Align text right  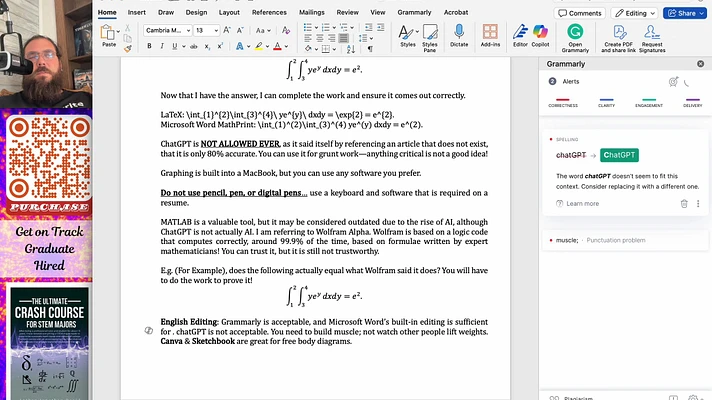(331, 38)
